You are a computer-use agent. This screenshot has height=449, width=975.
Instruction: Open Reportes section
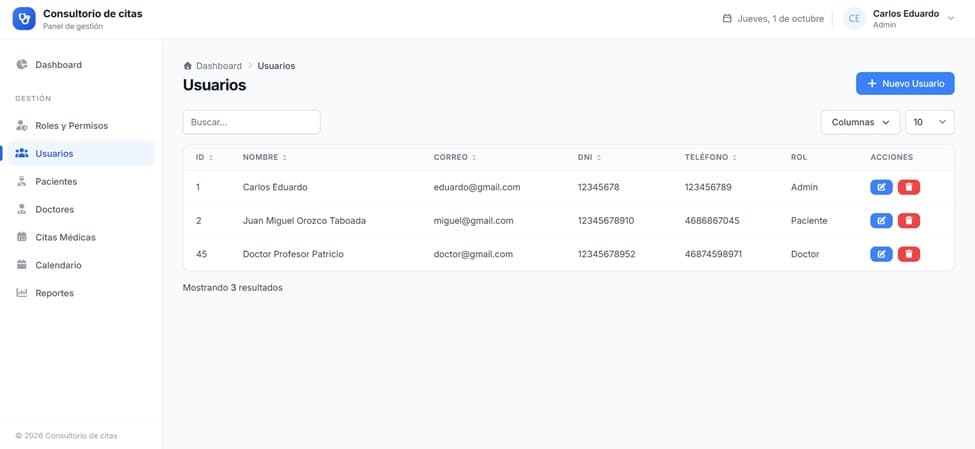(80, 293)
